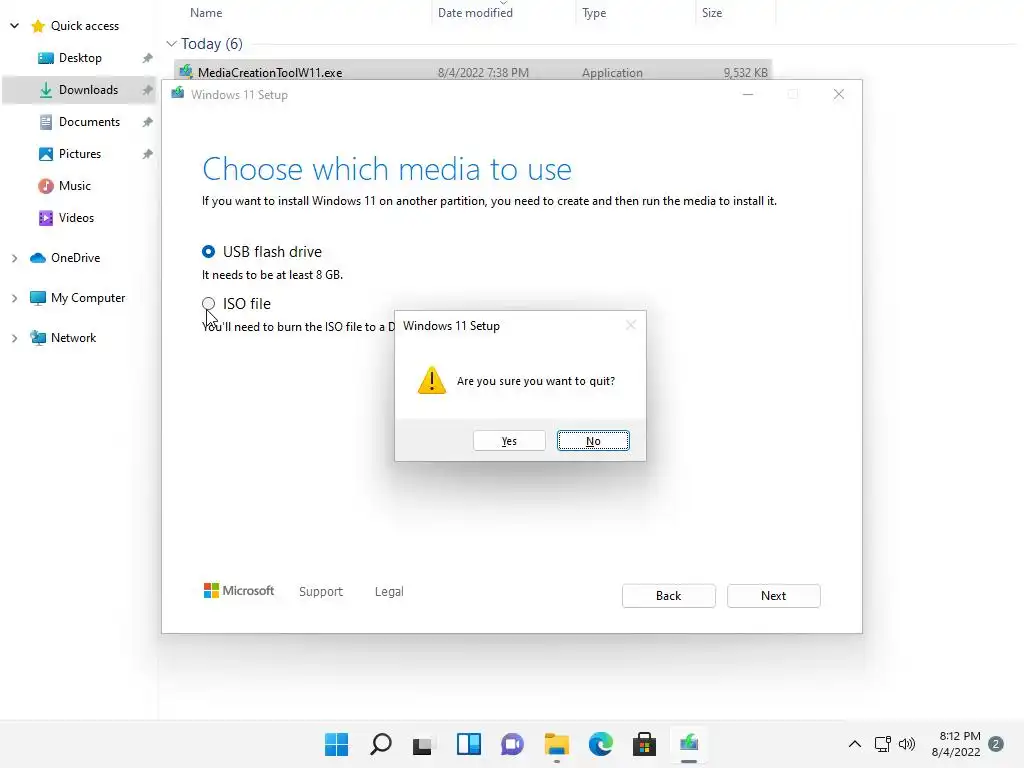Confirm quitting with the Yes button
This screenshot has width=1024, height=768.
(x=509, y=441)
